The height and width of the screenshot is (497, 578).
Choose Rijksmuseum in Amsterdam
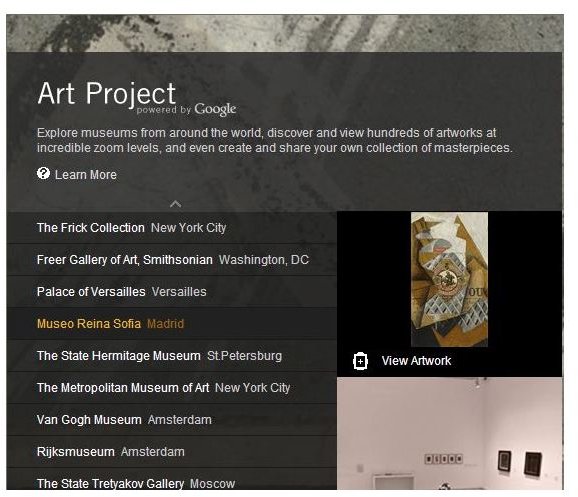coord(171,452)
